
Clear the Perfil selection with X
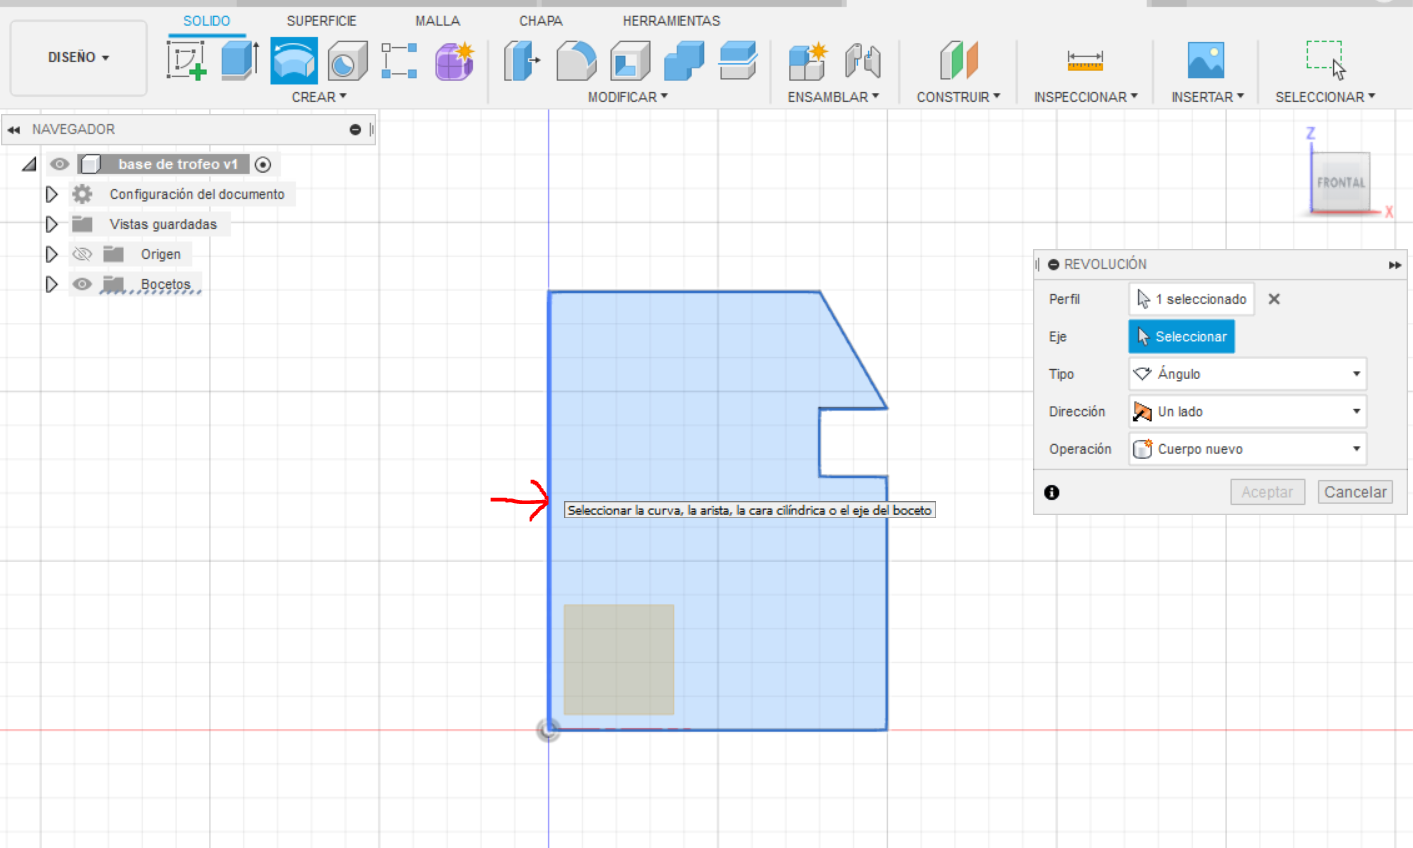pyautogui.click(x=1274, y=299)
